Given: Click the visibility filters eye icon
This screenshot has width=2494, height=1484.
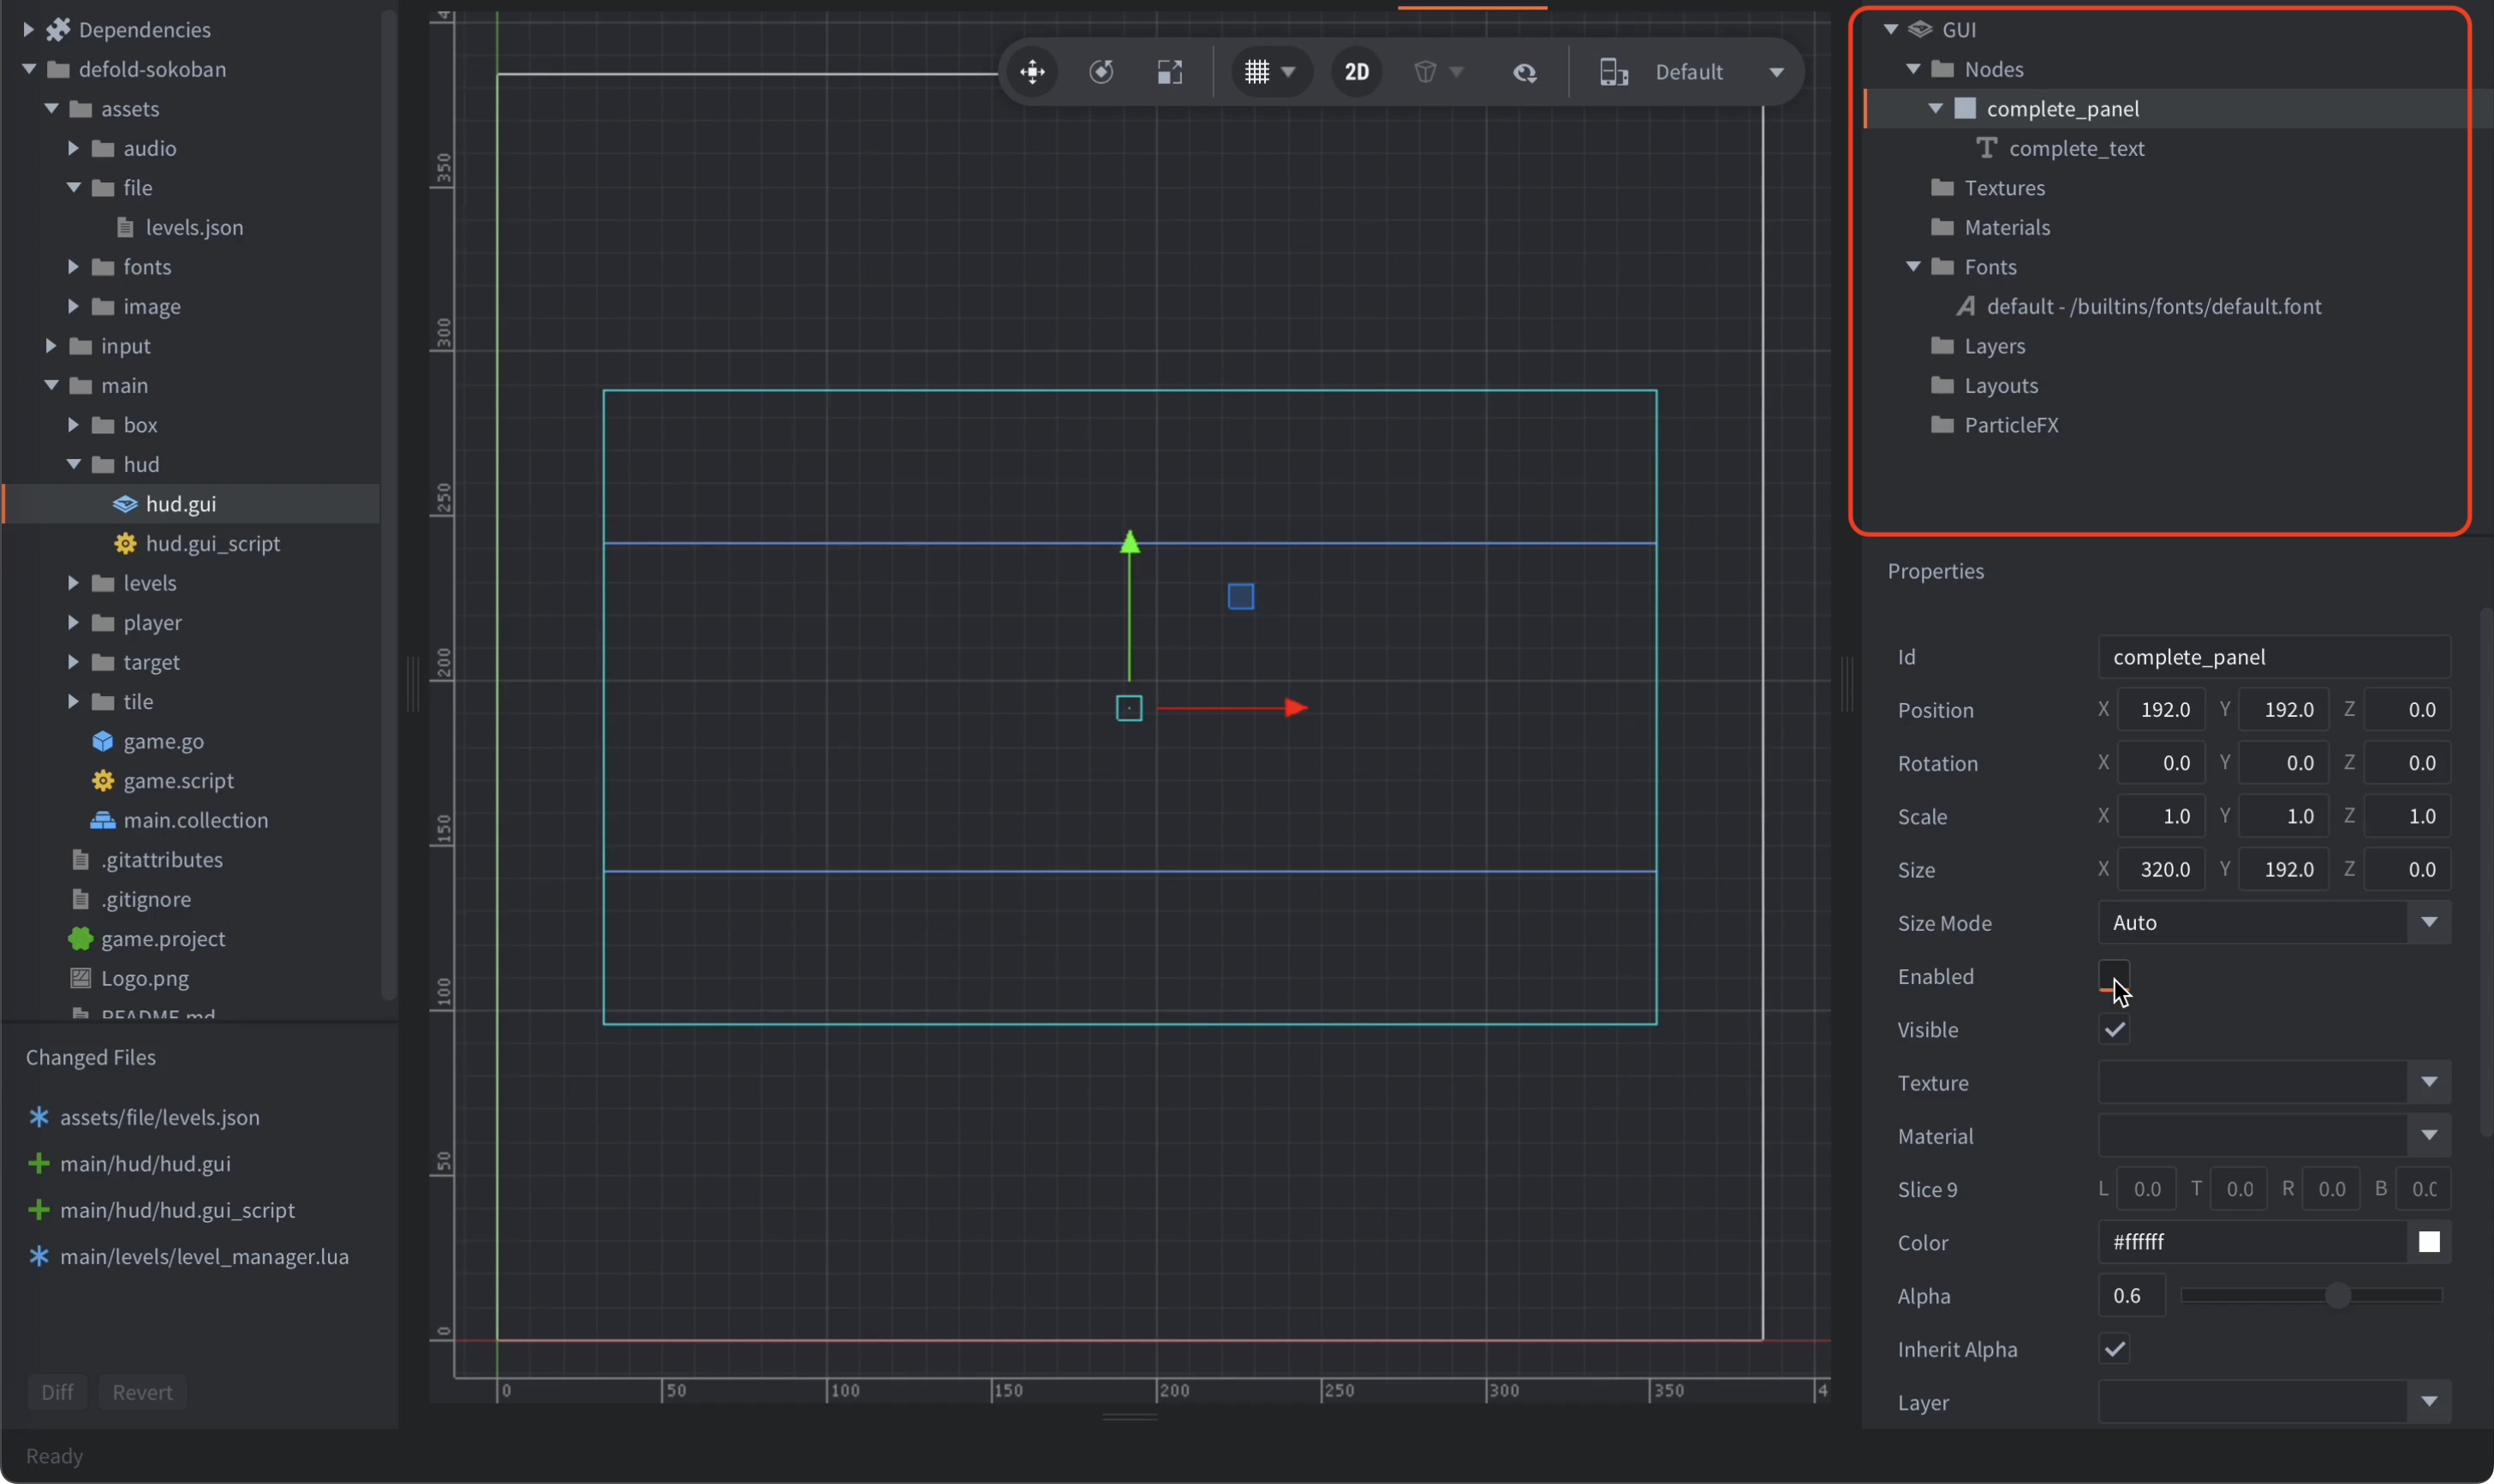Looking at the screenshot, I should point(1524,72).
